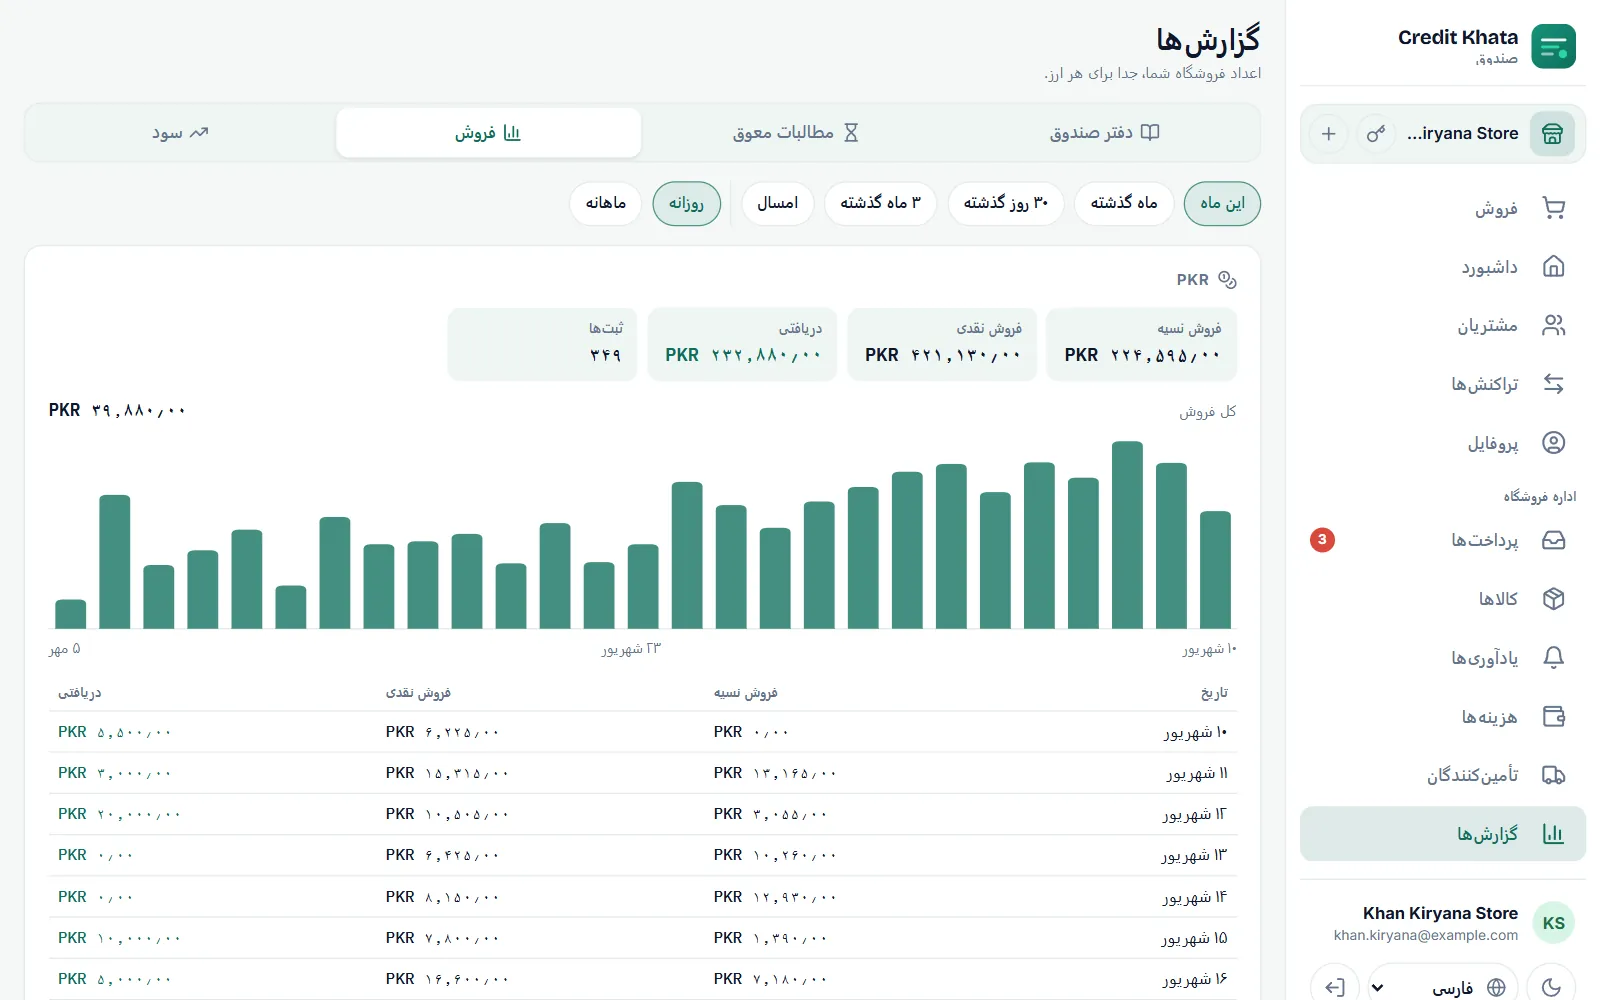Open کالاها products page

[x=1443, y=599]
